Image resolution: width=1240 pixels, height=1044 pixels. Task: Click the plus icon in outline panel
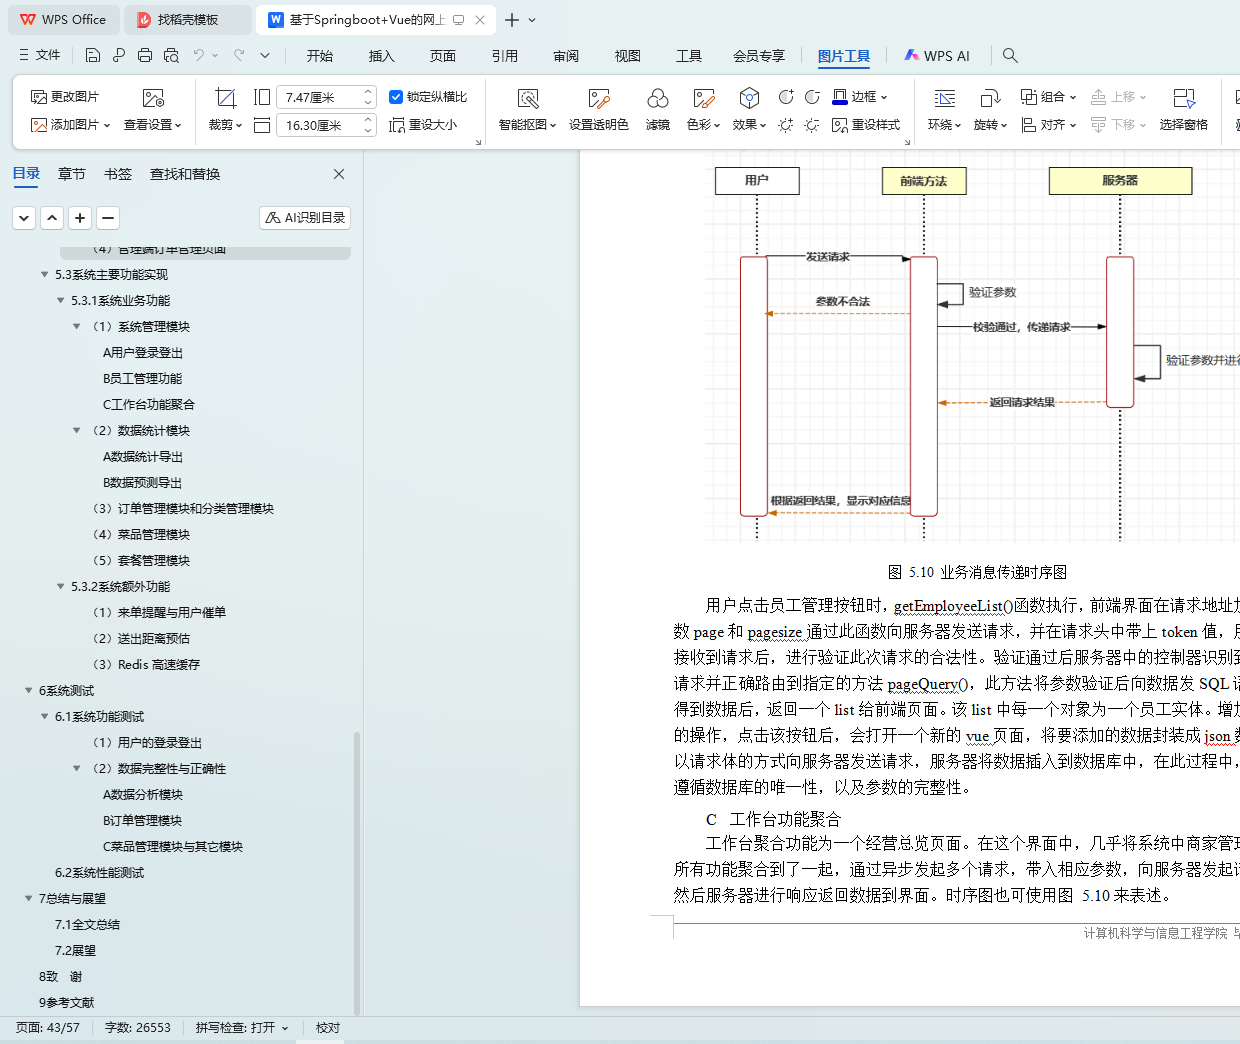pos(80,217)
